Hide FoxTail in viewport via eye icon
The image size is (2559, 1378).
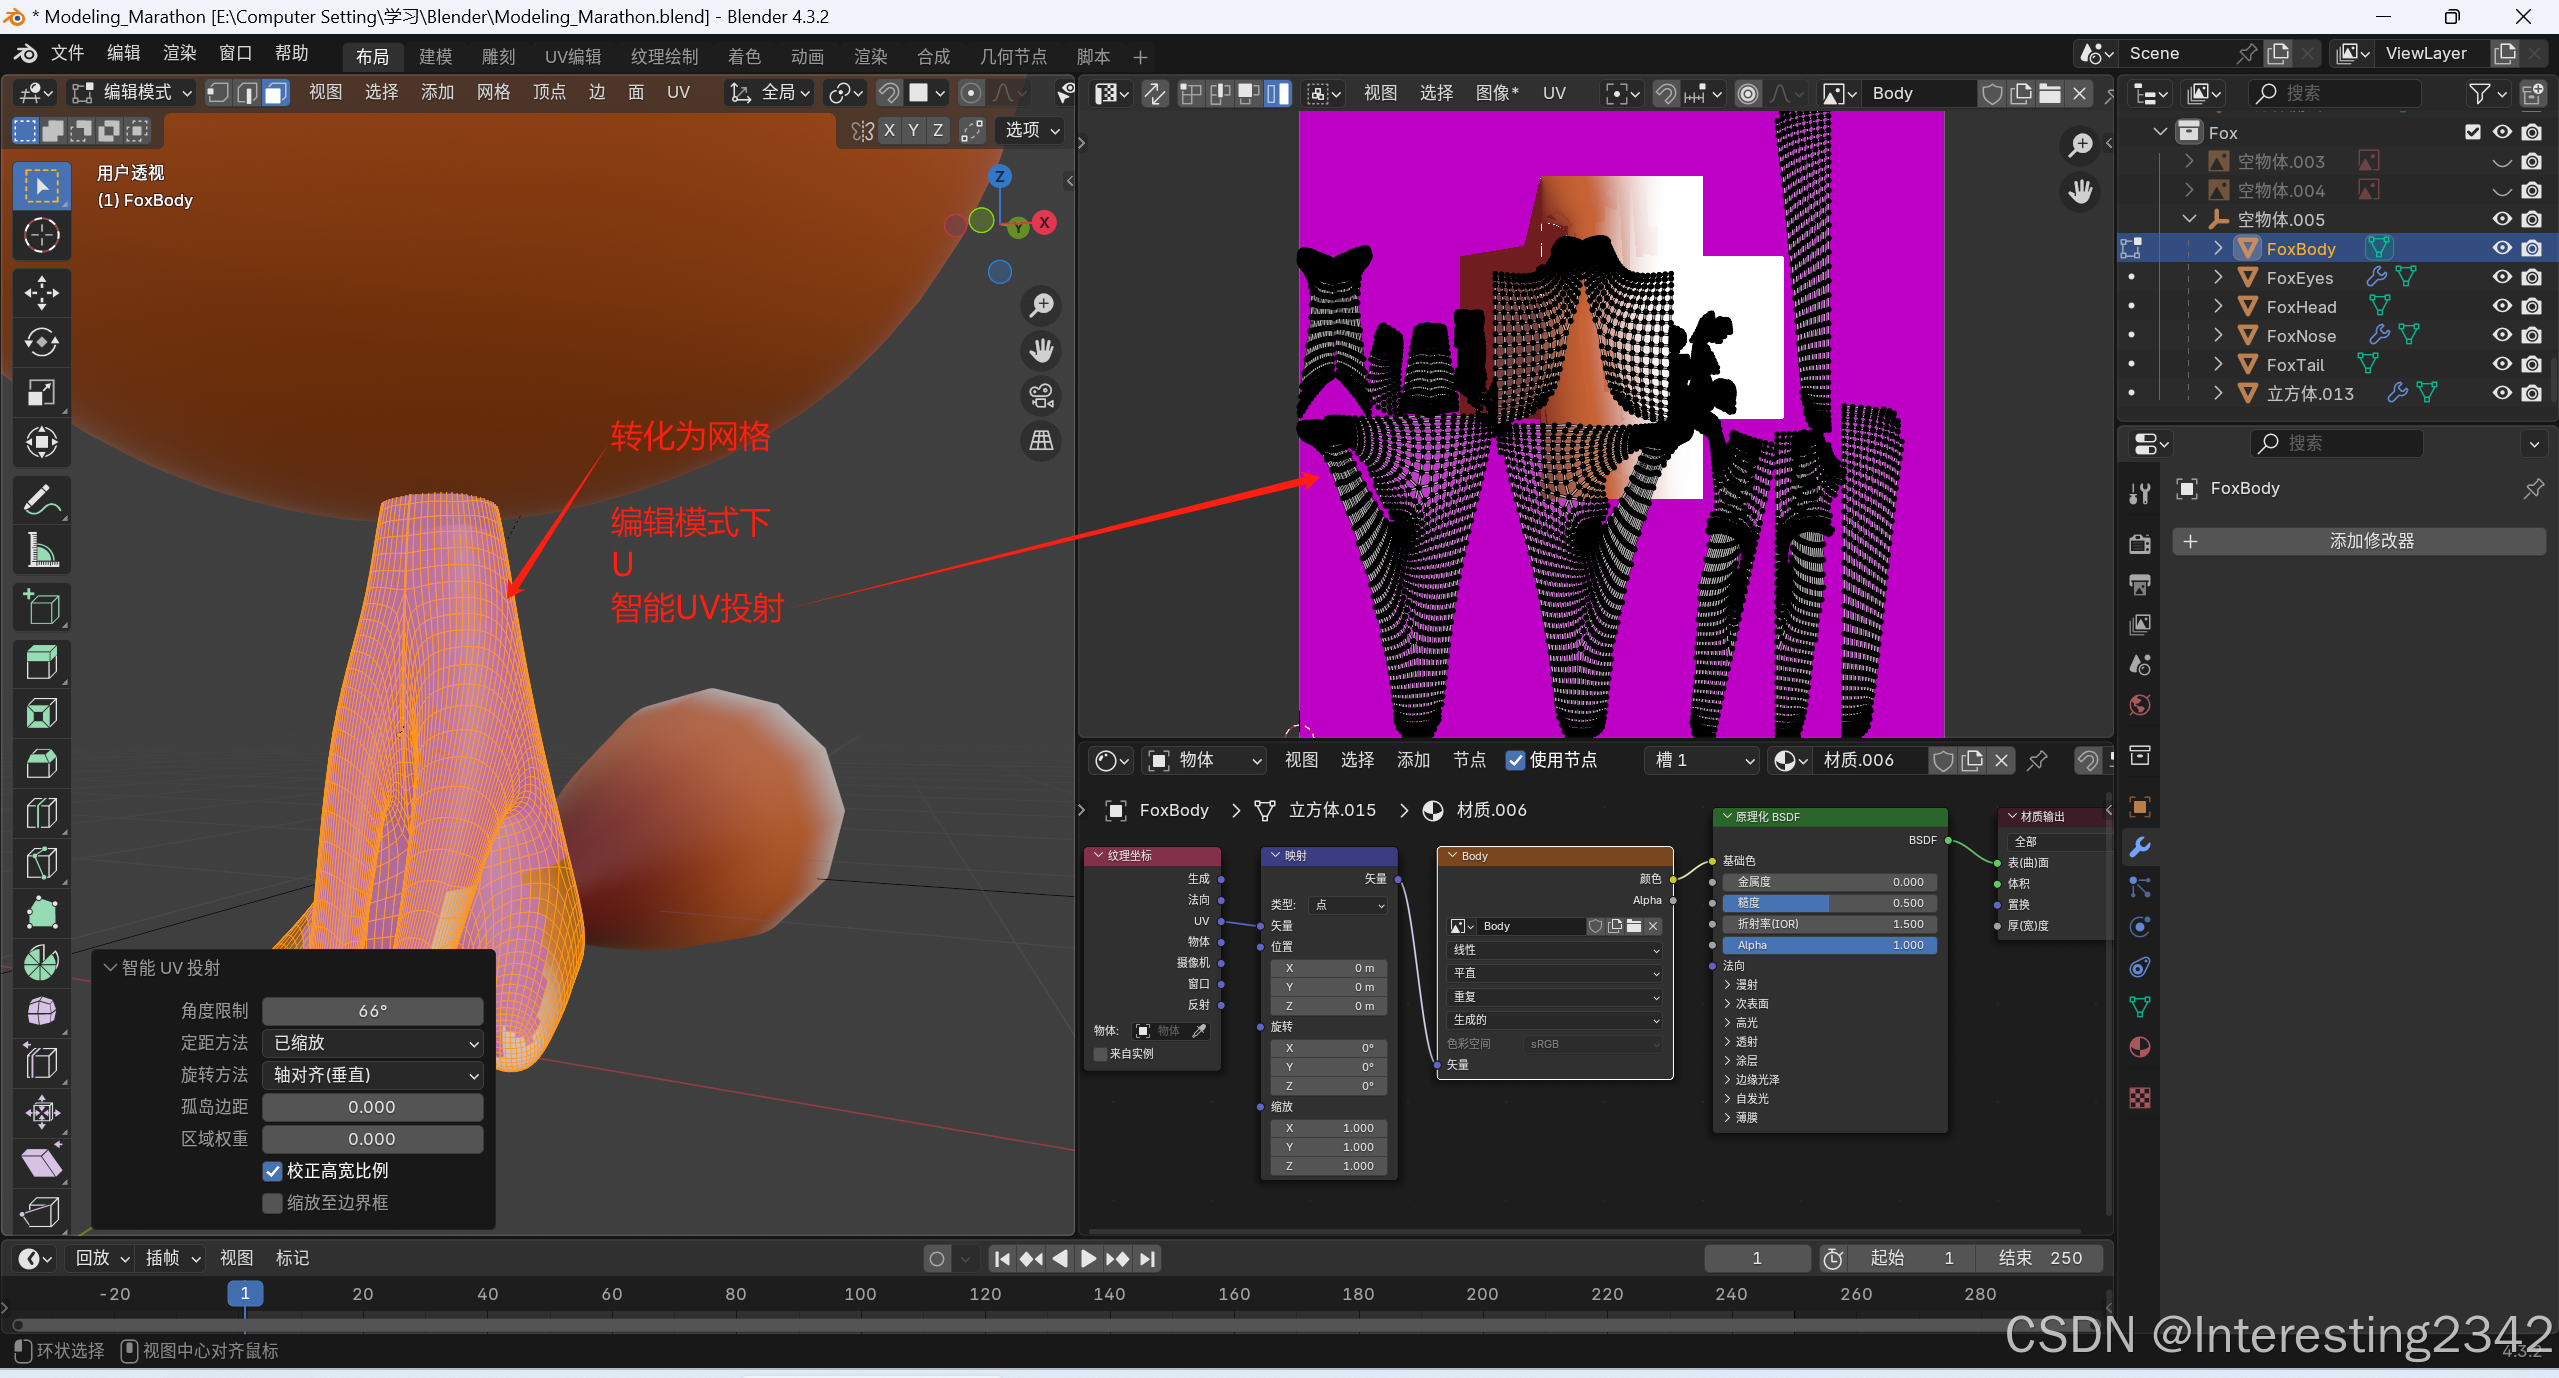pyautogui.click(x=2501, y=364)
